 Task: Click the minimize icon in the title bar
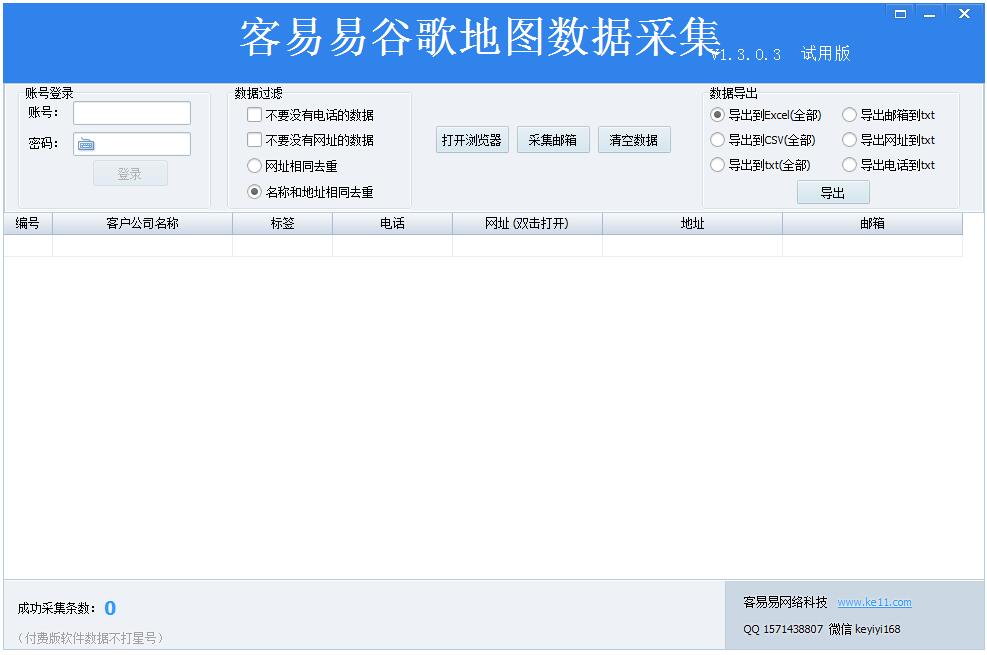pos(928,14)
